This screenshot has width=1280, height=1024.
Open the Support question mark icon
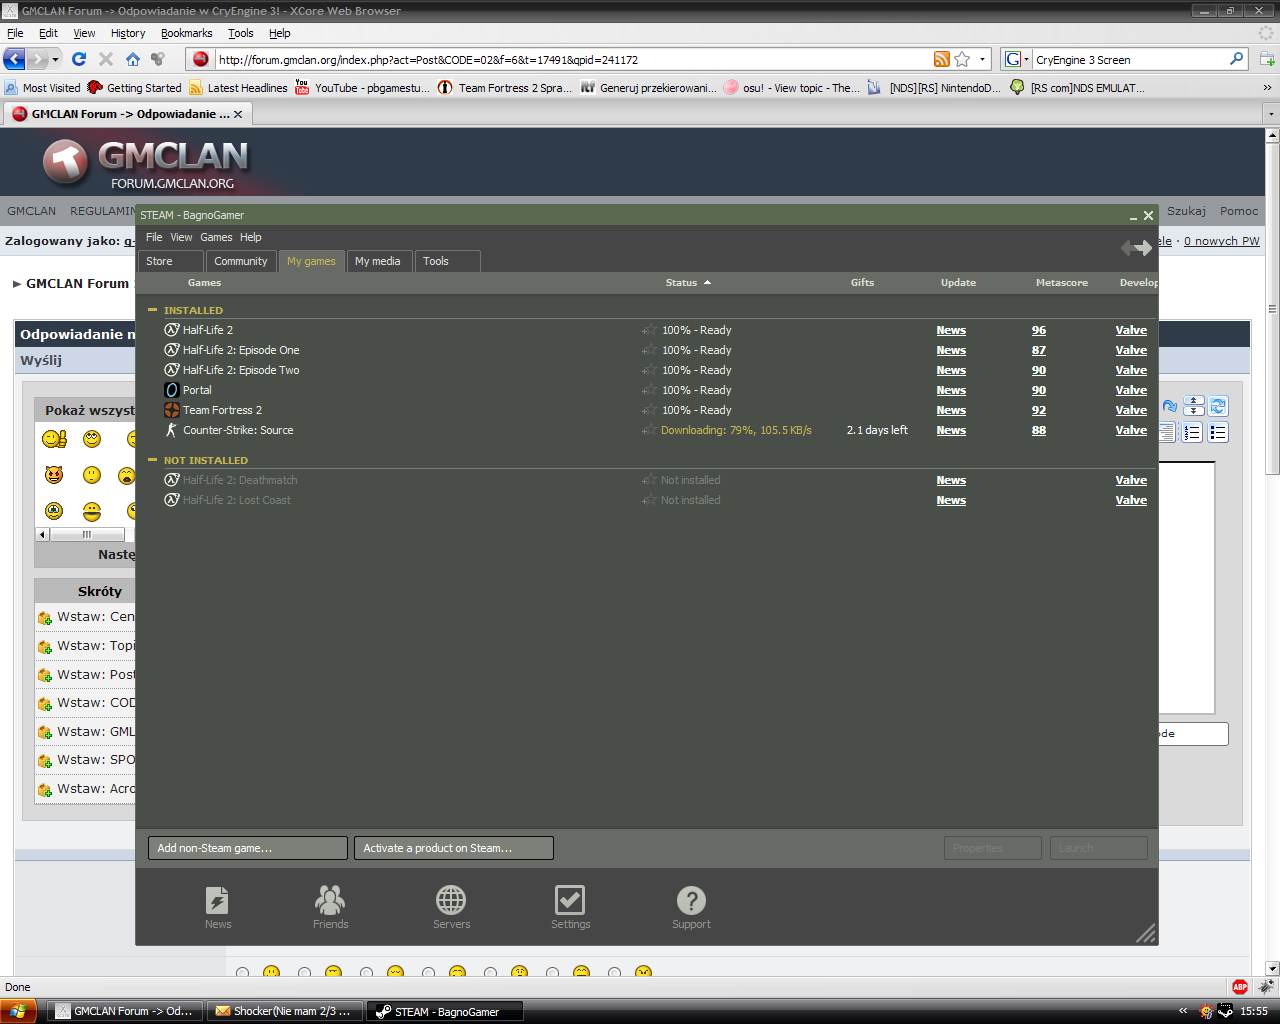[691, 901]
